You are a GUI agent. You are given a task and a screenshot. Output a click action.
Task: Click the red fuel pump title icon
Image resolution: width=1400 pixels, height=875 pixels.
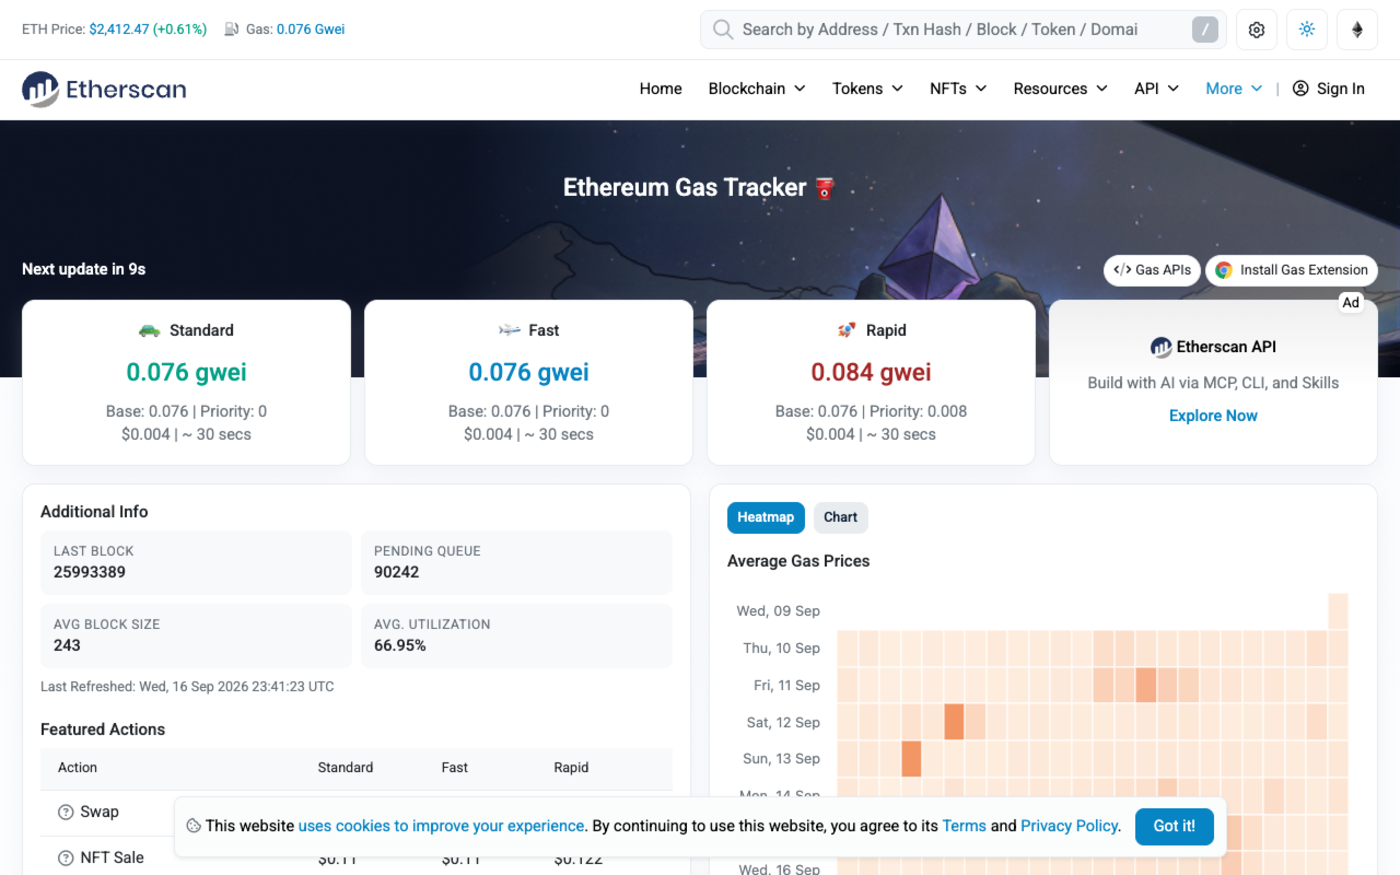(x=824, y=188)
